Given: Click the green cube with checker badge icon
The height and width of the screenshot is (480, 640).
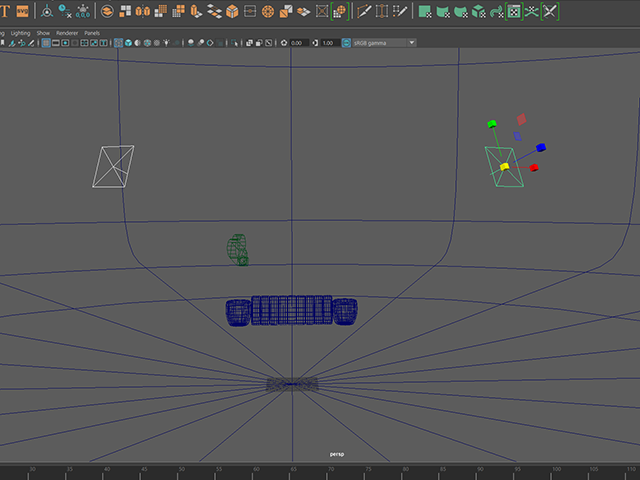Looking at the screenshot, I should click(478, 11).
